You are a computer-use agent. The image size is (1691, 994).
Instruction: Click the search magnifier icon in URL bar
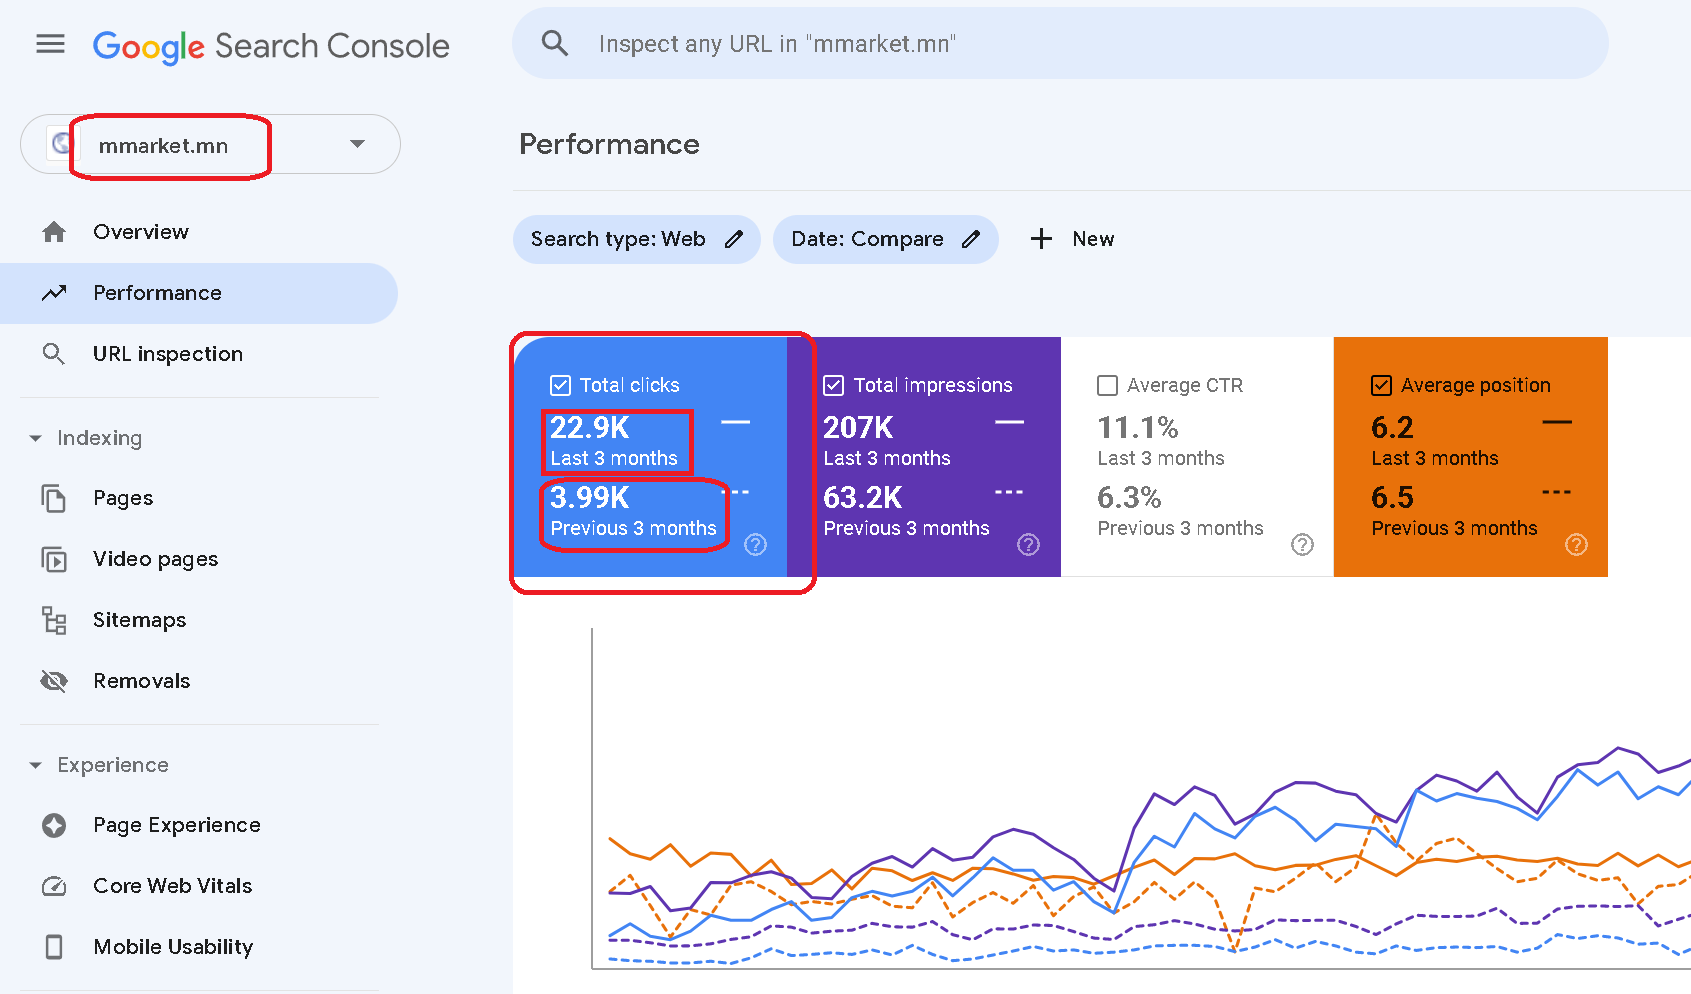pos(555,44)
